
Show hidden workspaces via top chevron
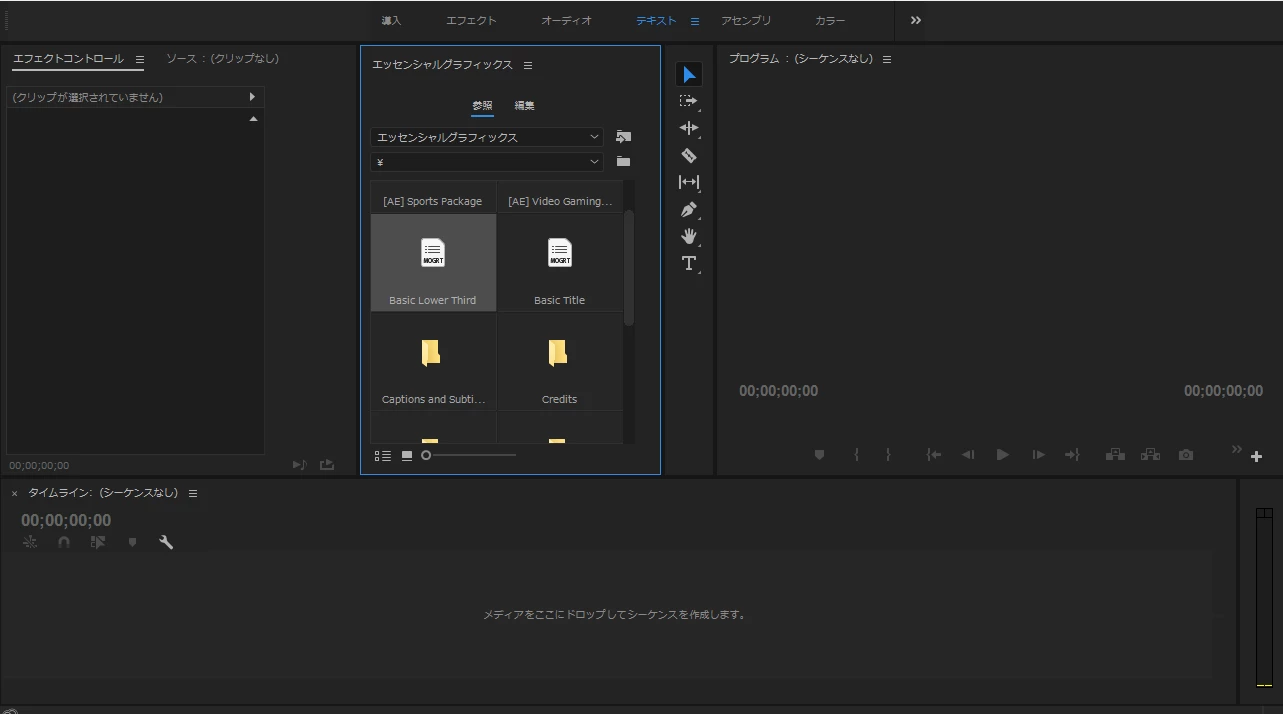(x=916, y=20)
